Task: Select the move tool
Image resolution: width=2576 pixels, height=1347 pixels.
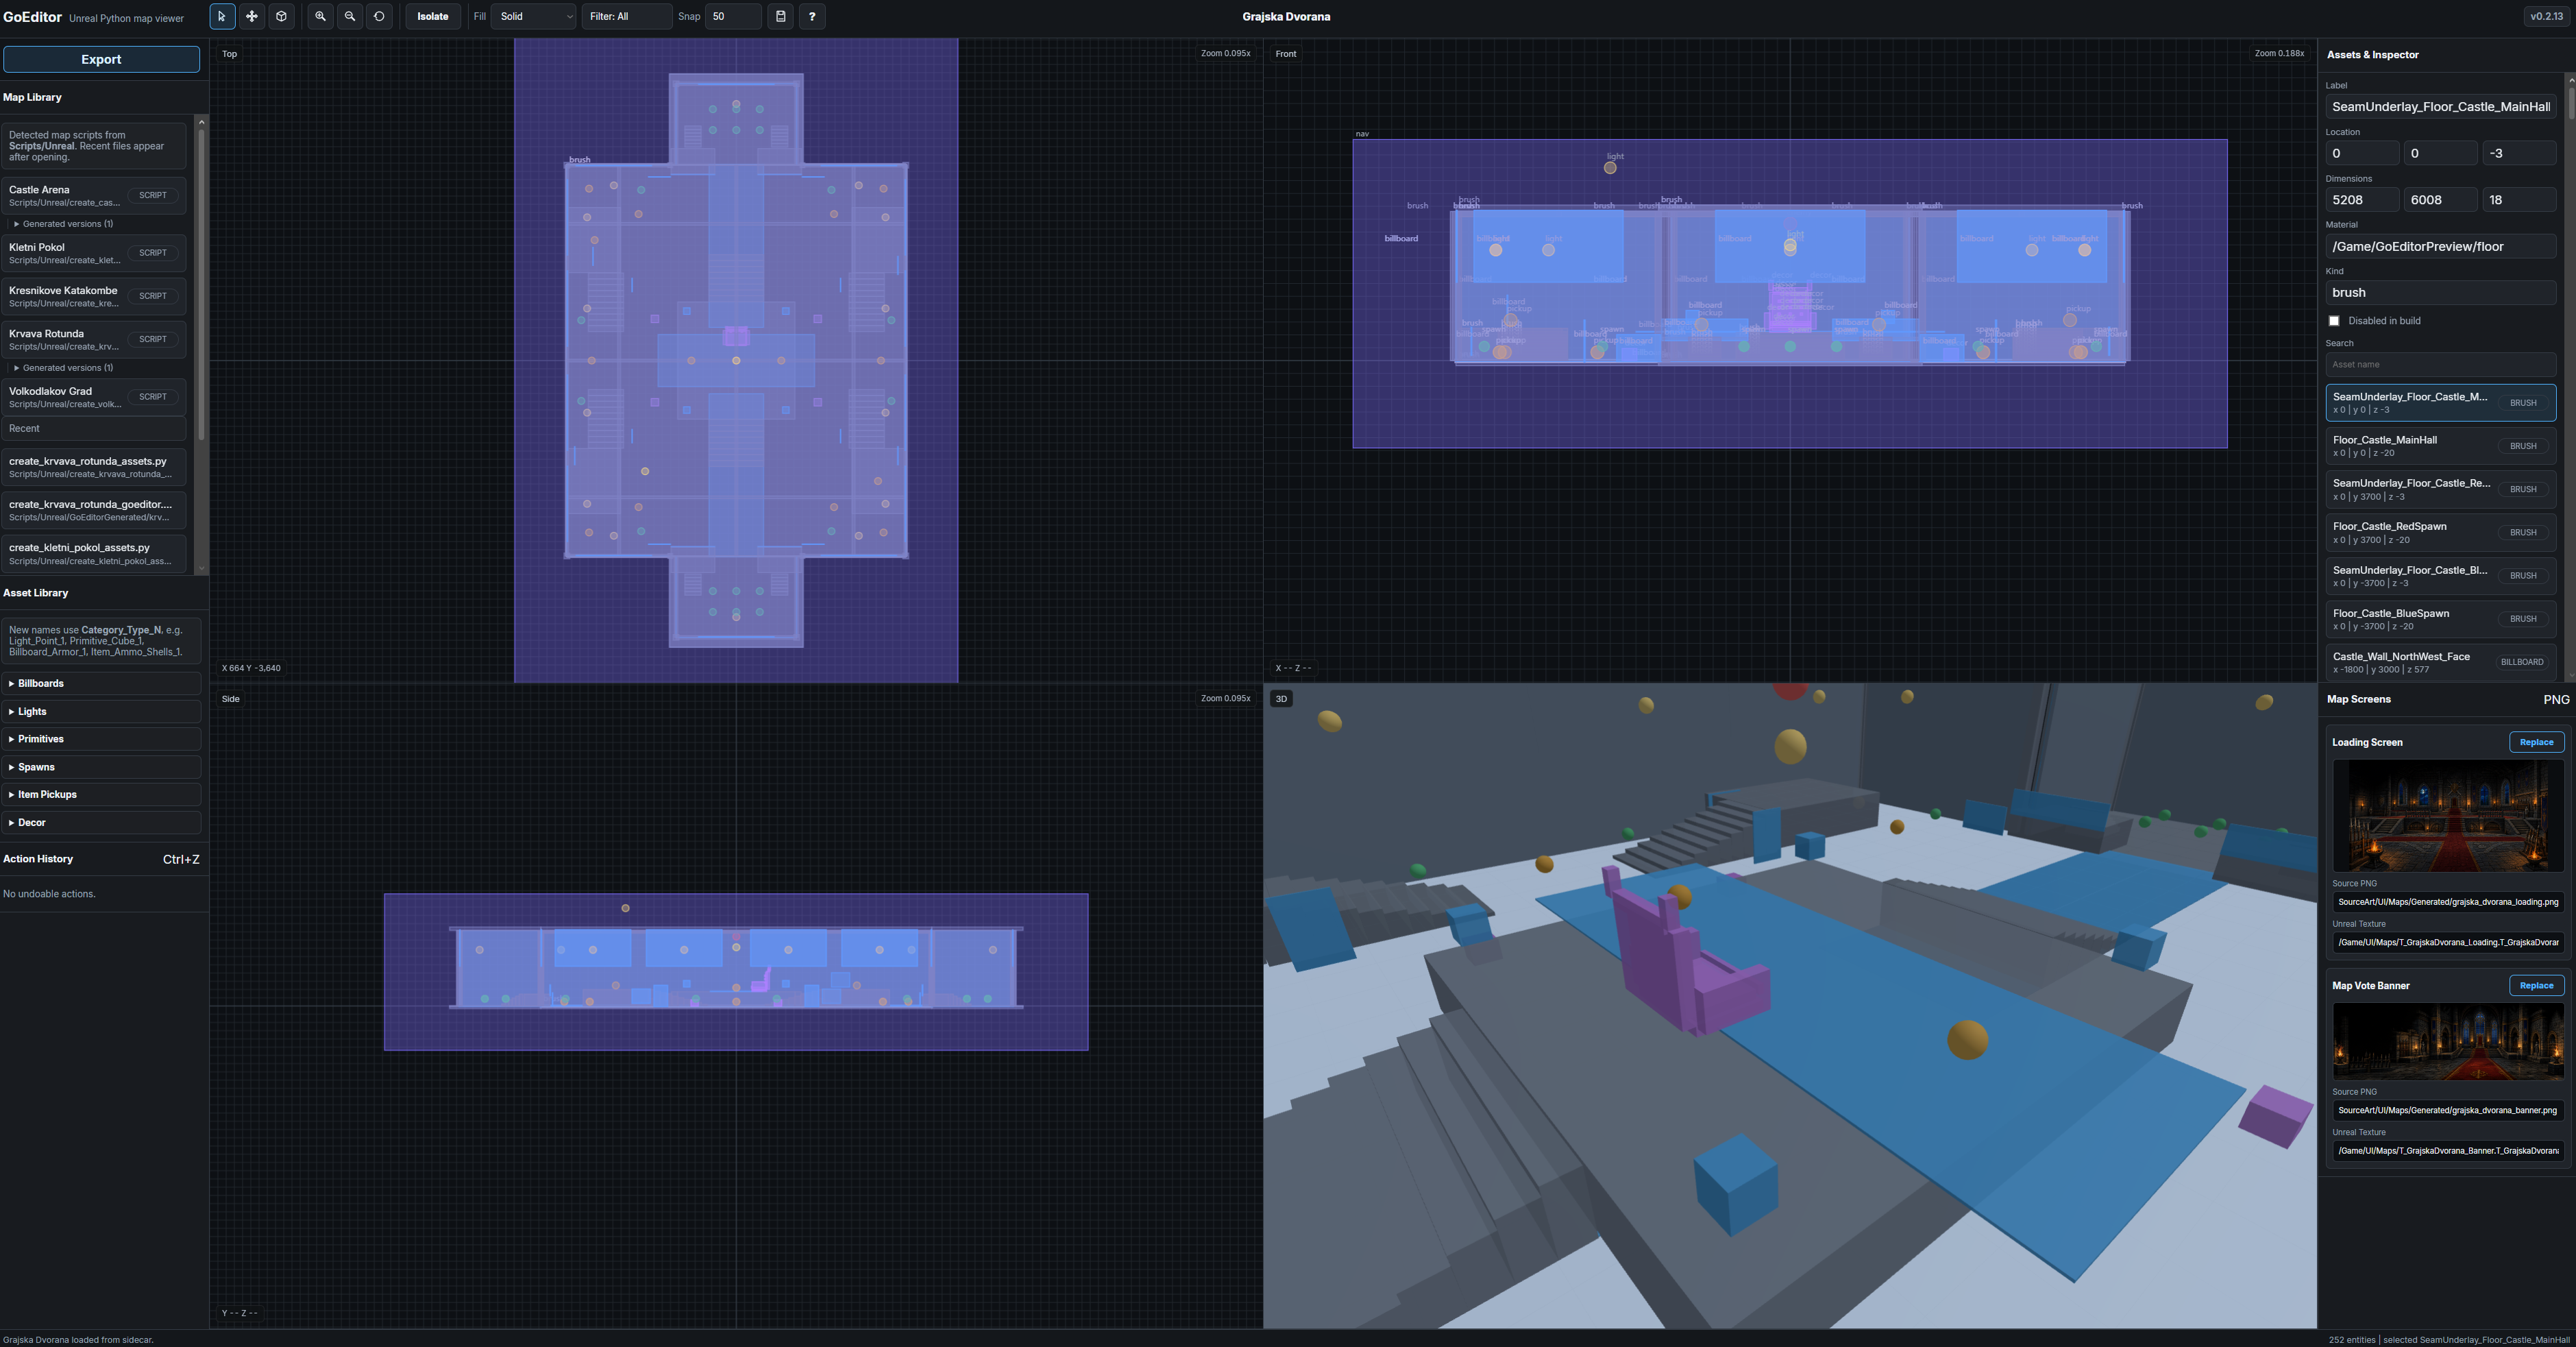Action: pos(252,16)
